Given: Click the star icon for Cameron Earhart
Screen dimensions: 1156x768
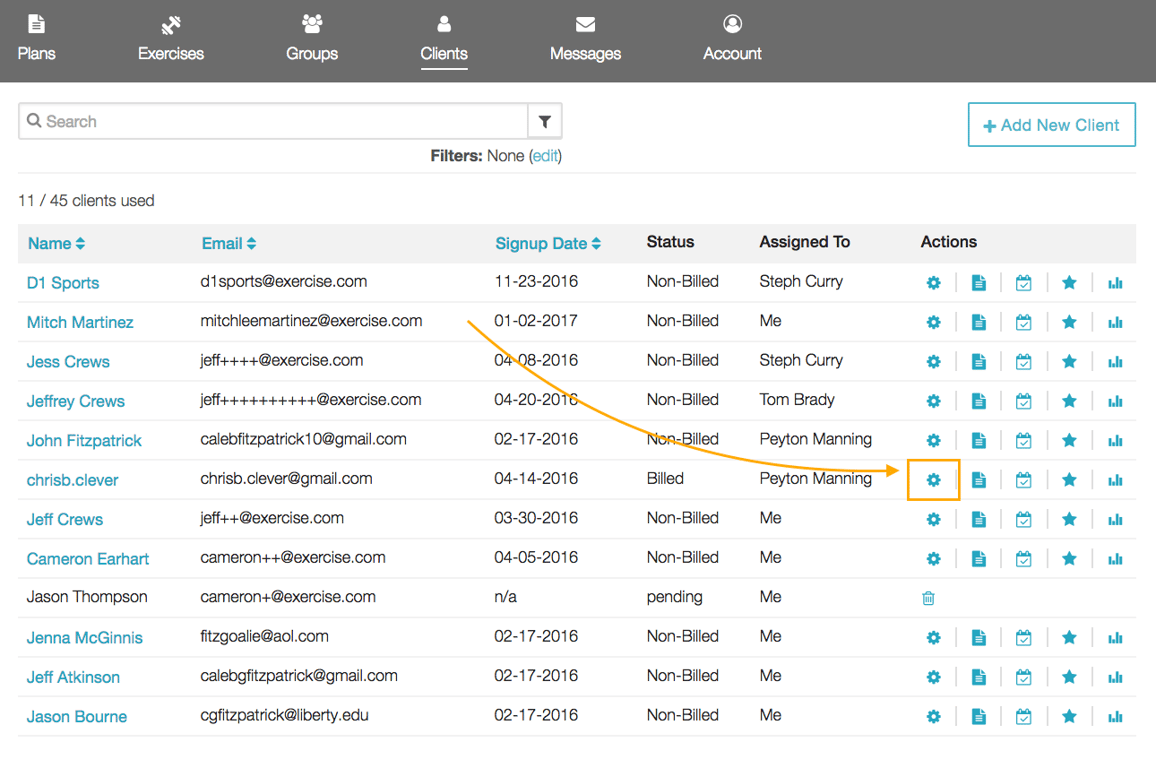Looking at the screenshot, I should [1069, 559].
